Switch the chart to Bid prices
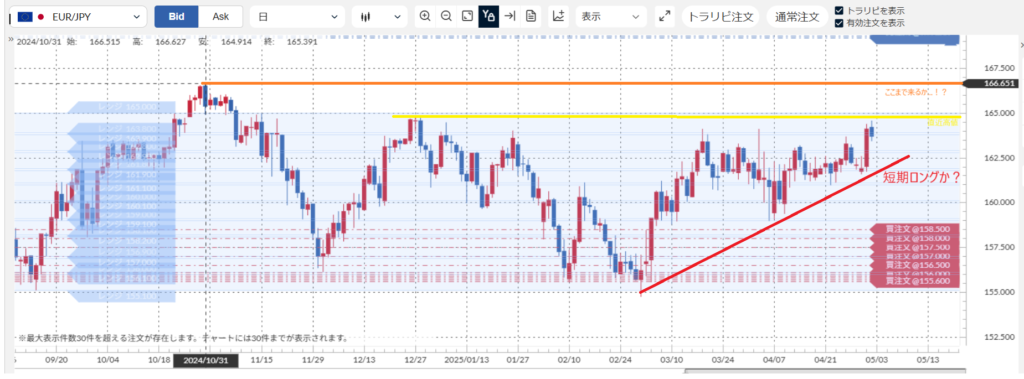Screen dimensions: 1024x379 (x=176, y=16)
